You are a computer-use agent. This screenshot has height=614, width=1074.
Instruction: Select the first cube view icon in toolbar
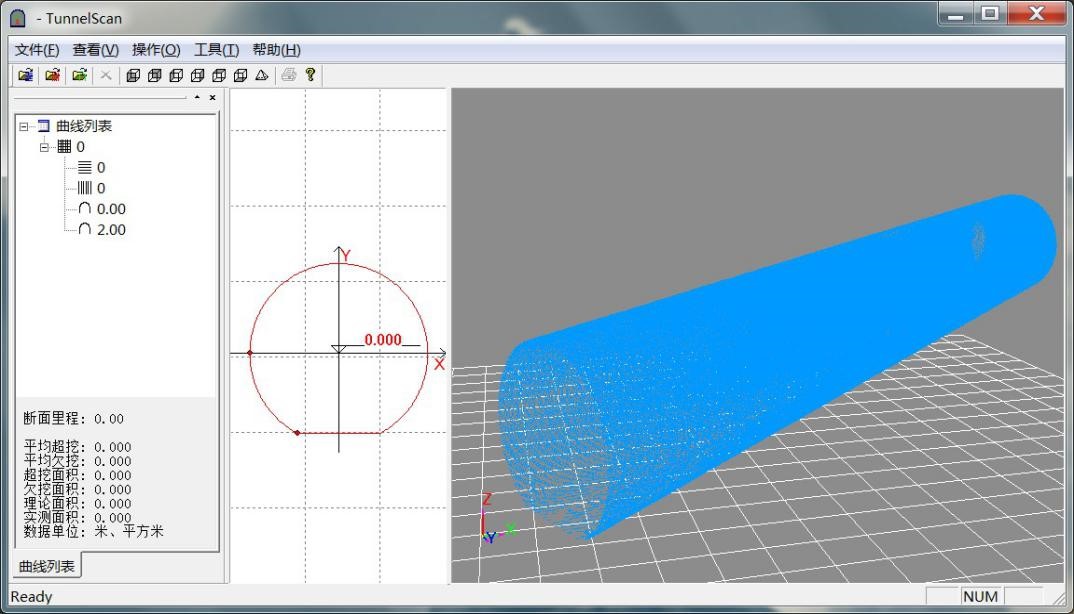click(x=134, y=75)
